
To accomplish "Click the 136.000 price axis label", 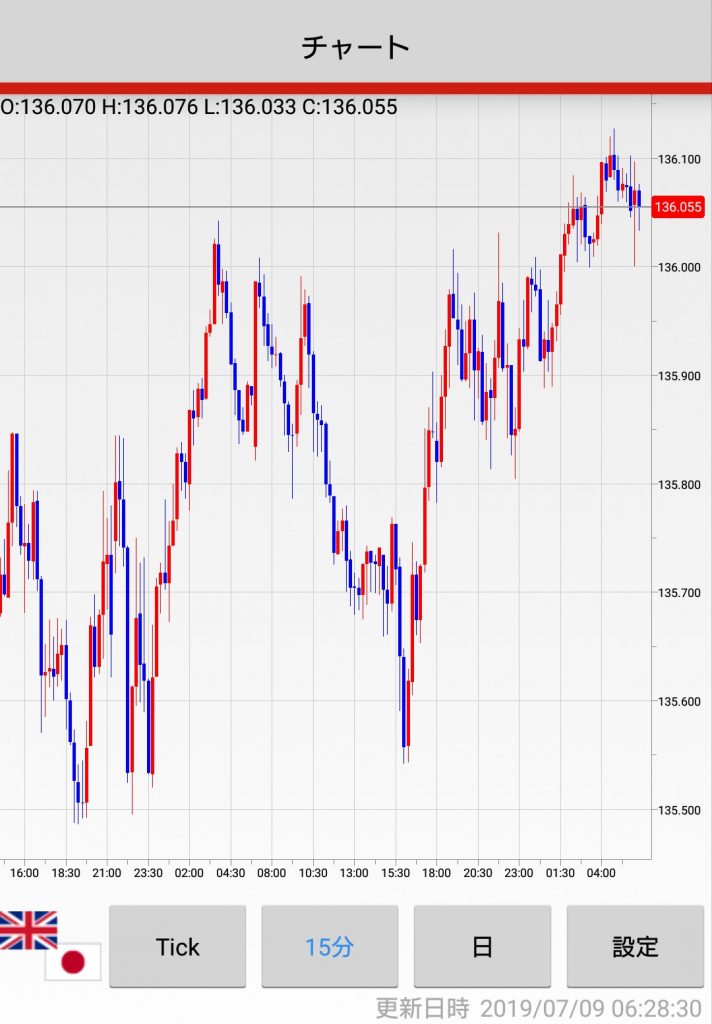I will pos(679,267).
